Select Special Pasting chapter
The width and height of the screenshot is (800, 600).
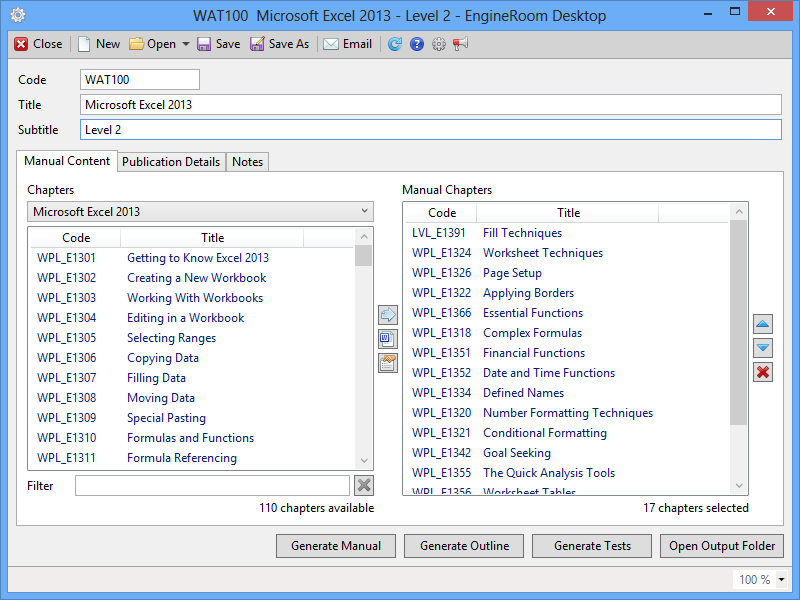pos(192,417)
